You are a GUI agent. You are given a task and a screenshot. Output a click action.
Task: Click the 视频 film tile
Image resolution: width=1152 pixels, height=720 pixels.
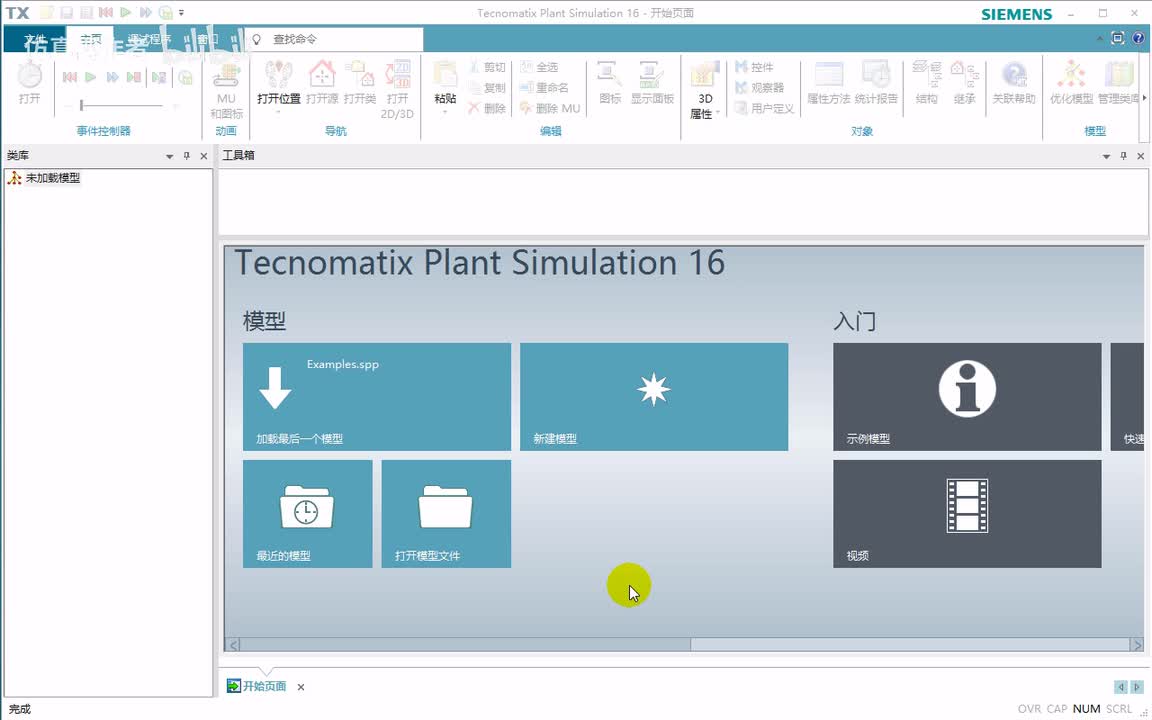[x=967, y=514]
